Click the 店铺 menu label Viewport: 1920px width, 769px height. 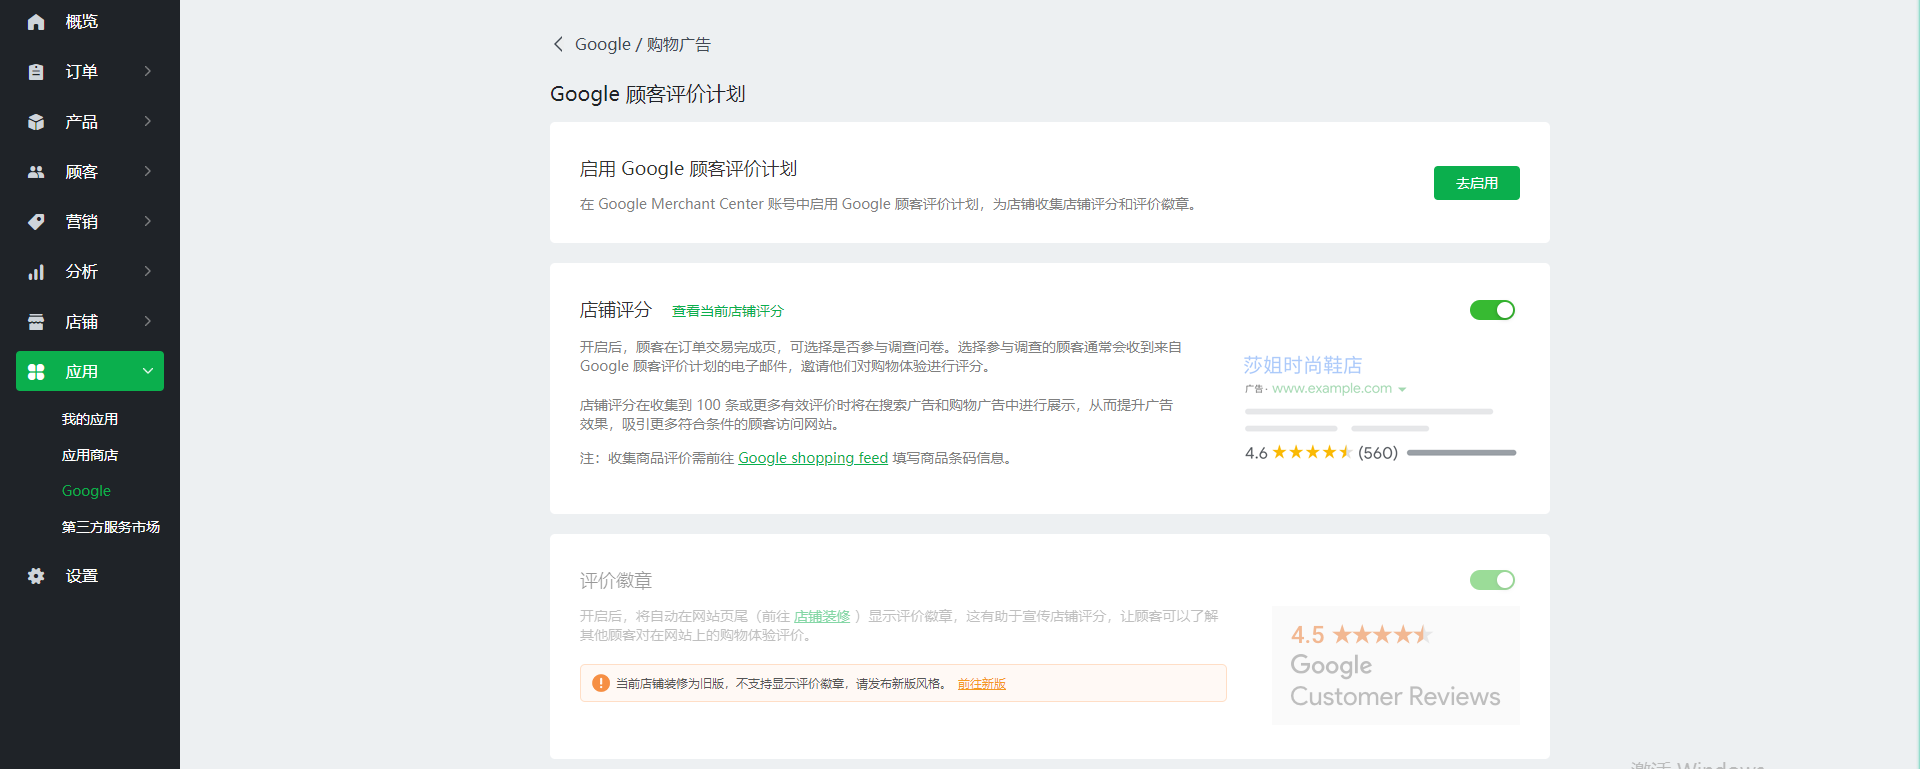click(x=82, y=322)
